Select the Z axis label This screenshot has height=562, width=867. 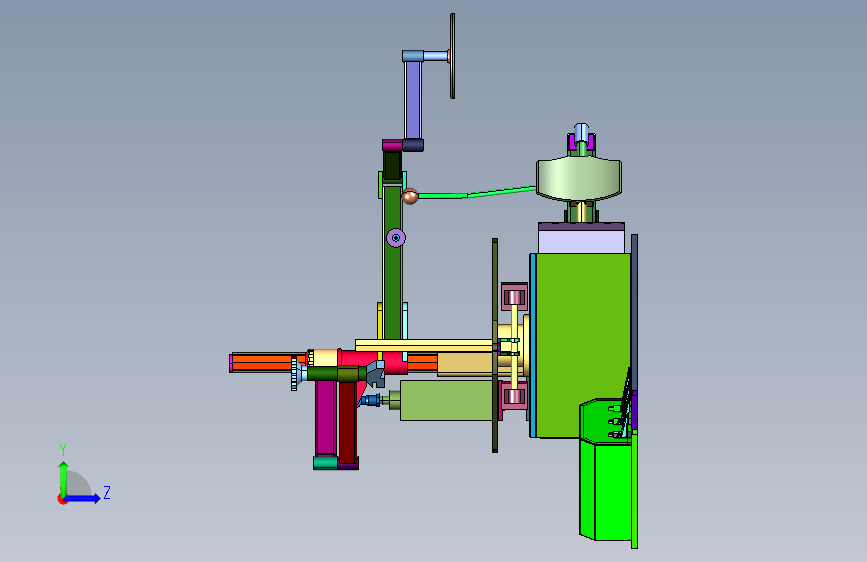pyautogui.click(x=107, y=492)
